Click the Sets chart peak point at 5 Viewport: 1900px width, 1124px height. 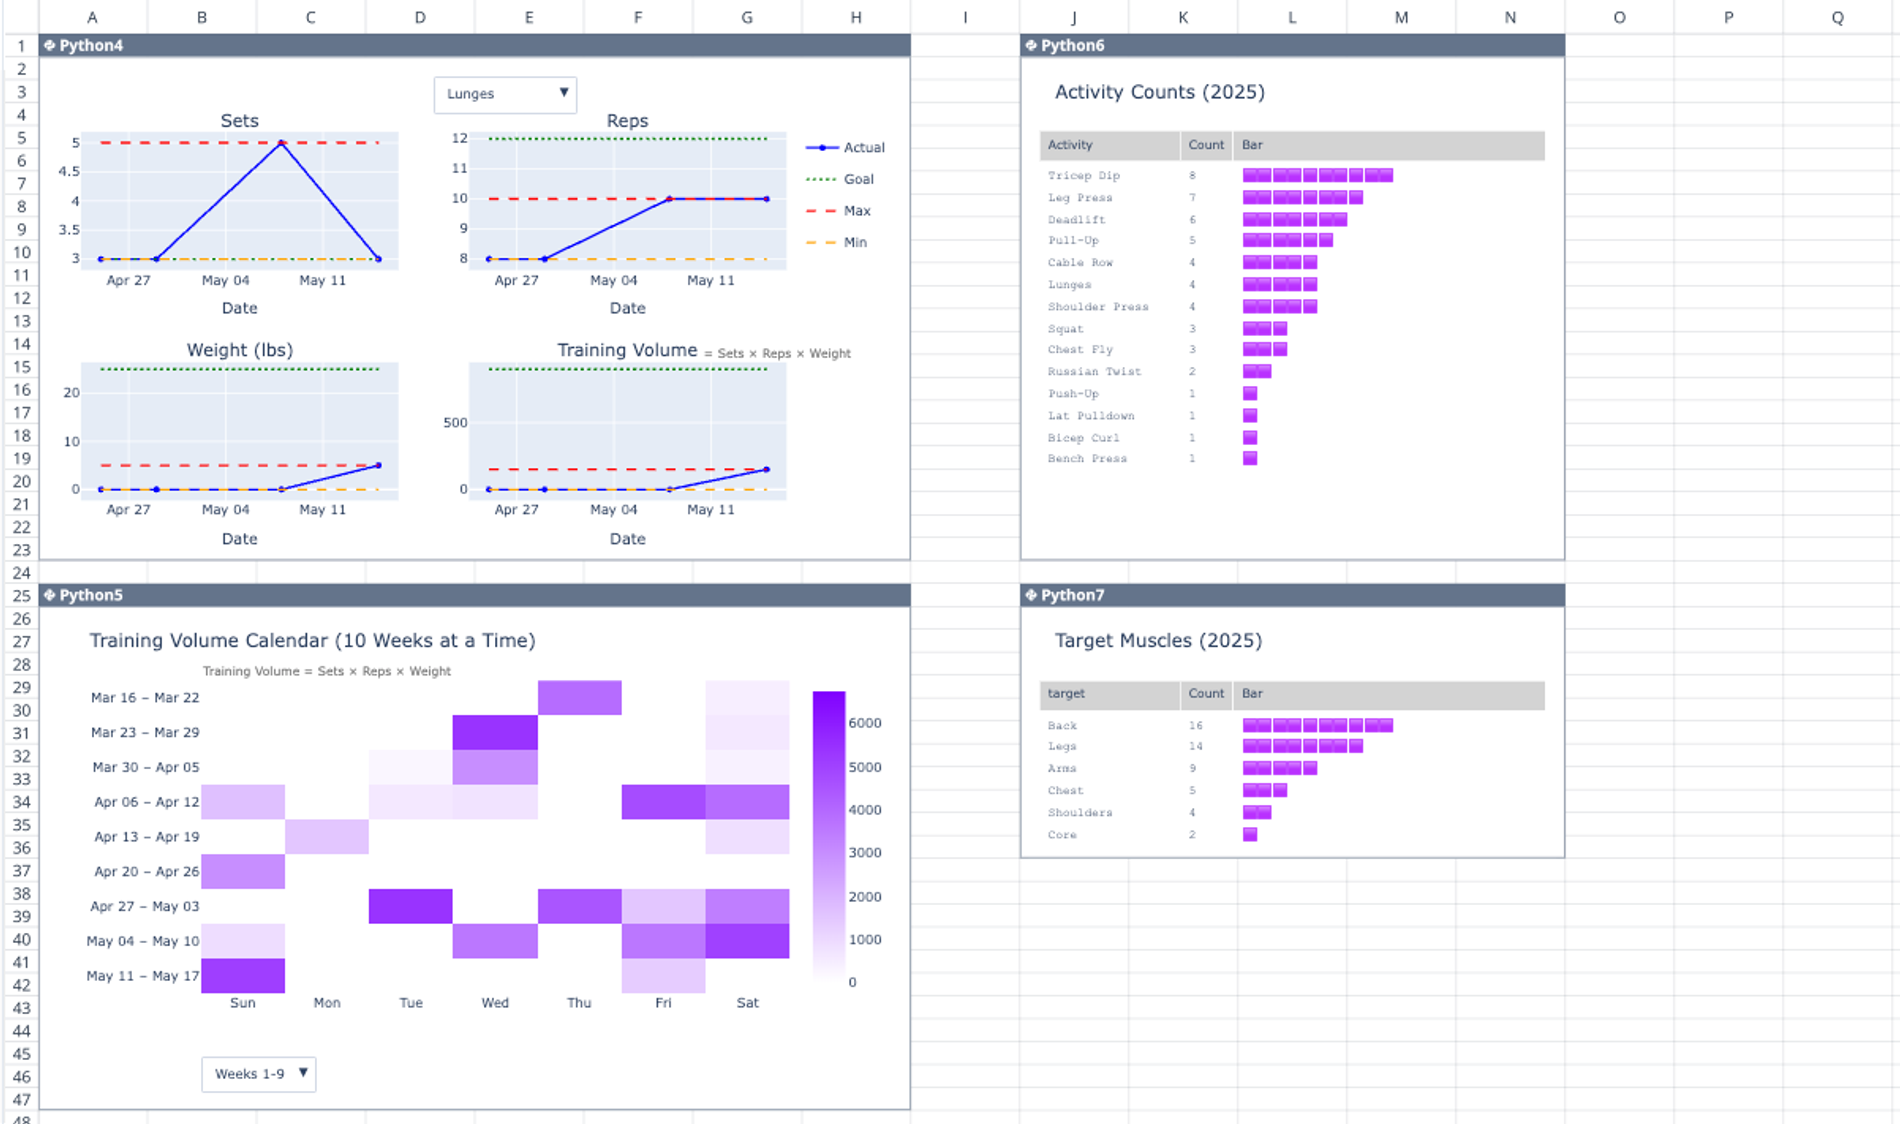282,143
